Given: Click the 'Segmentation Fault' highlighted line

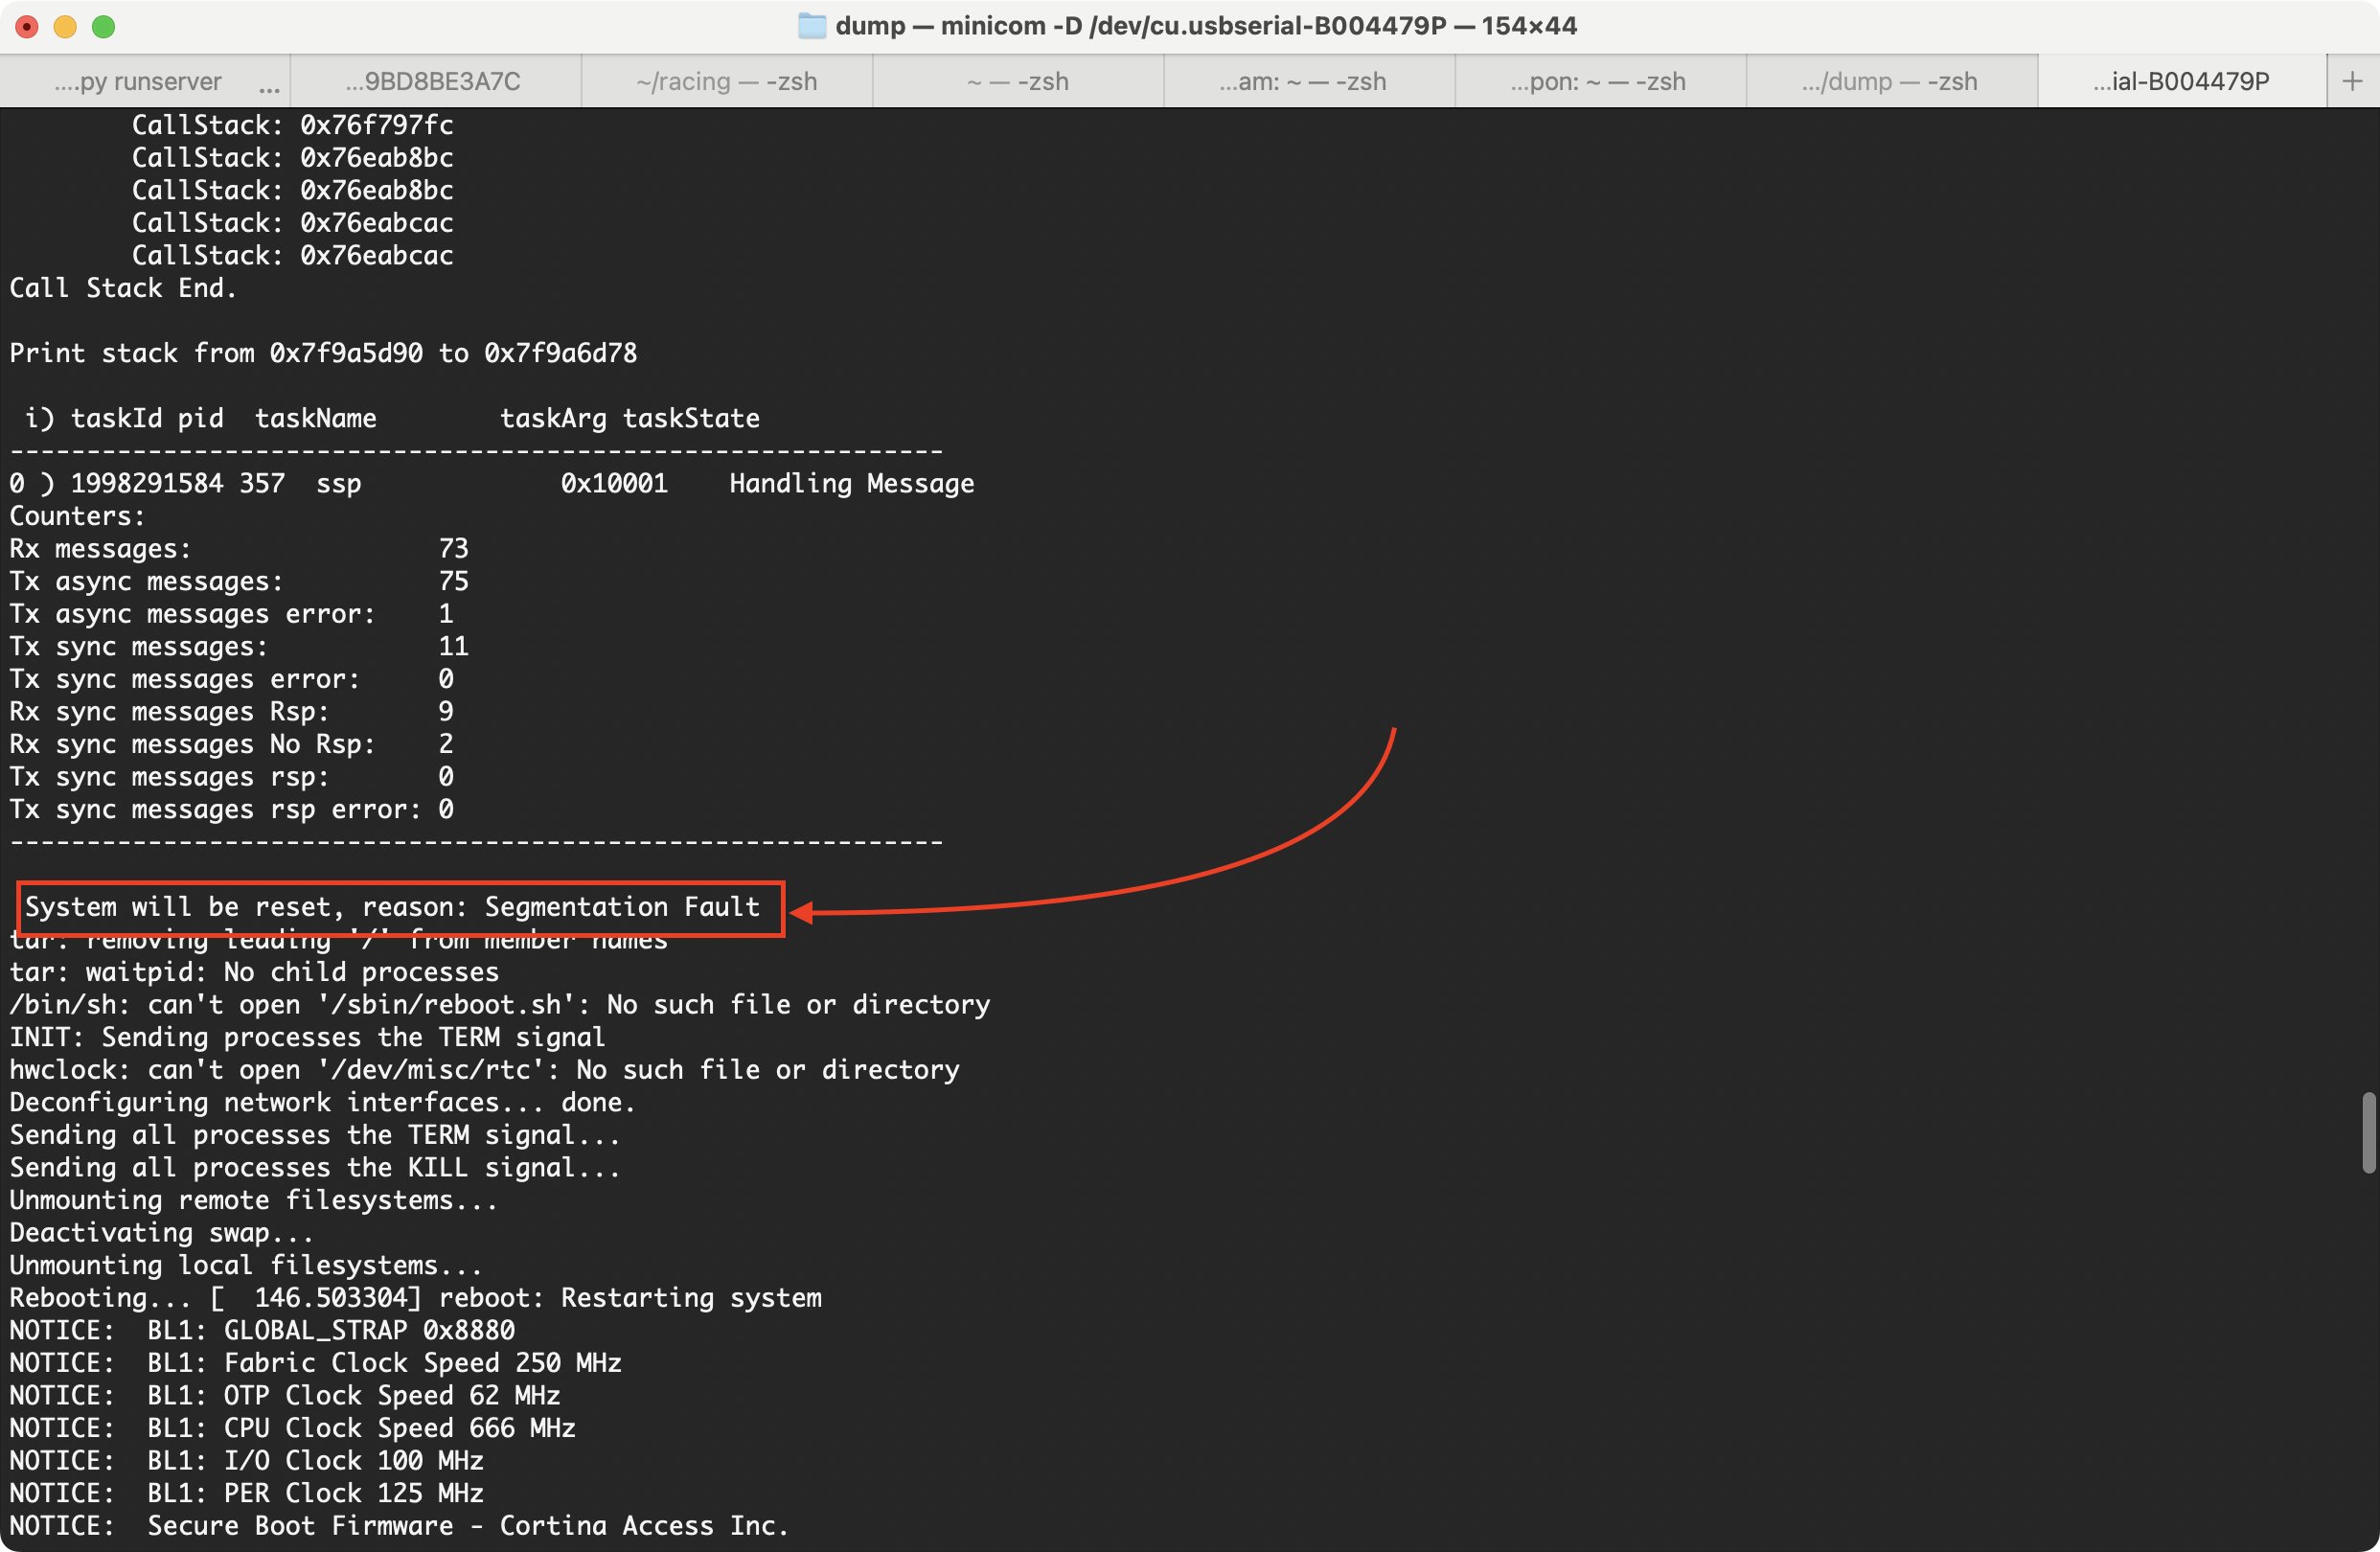Looking at the screenshot, I should [x=392, y=907].
